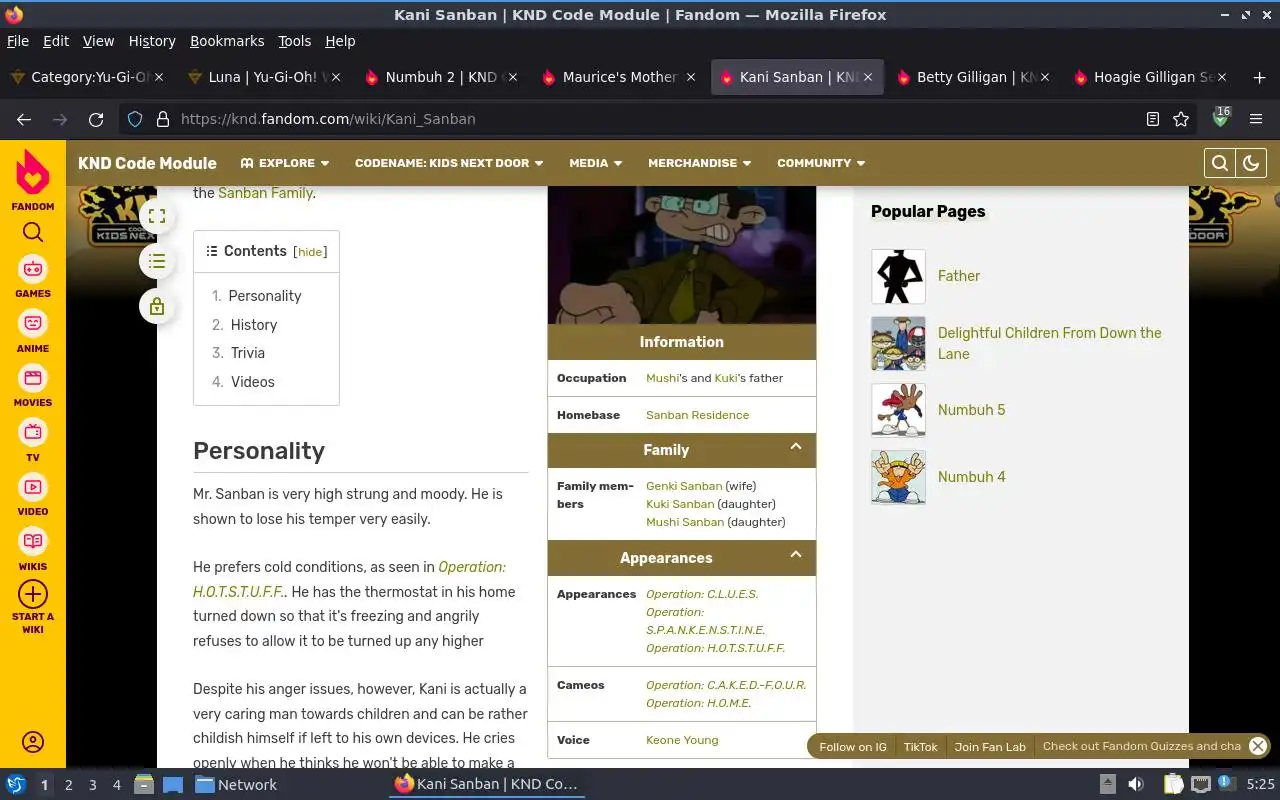The image size is (1280, 800).
Task: Collapse the Family section in infobox
Action: tap(796, 447)
